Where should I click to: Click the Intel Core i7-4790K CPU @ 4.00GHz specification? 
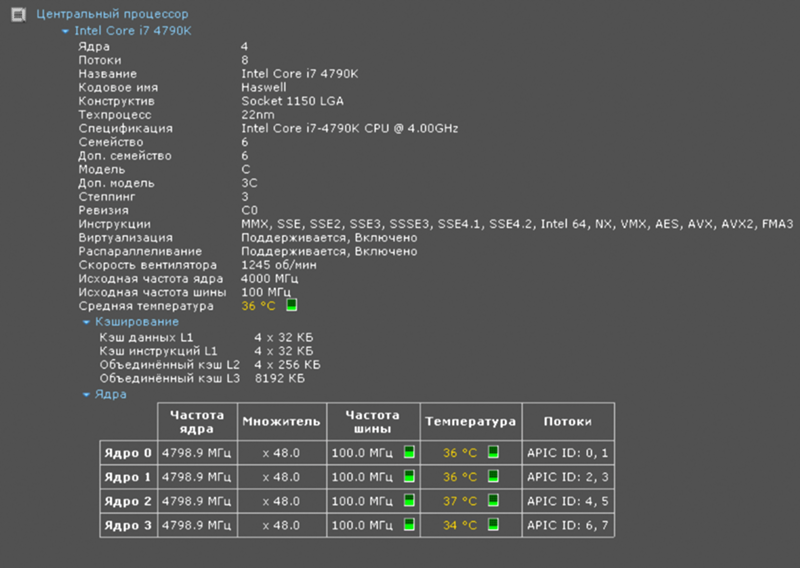point(349,129)
